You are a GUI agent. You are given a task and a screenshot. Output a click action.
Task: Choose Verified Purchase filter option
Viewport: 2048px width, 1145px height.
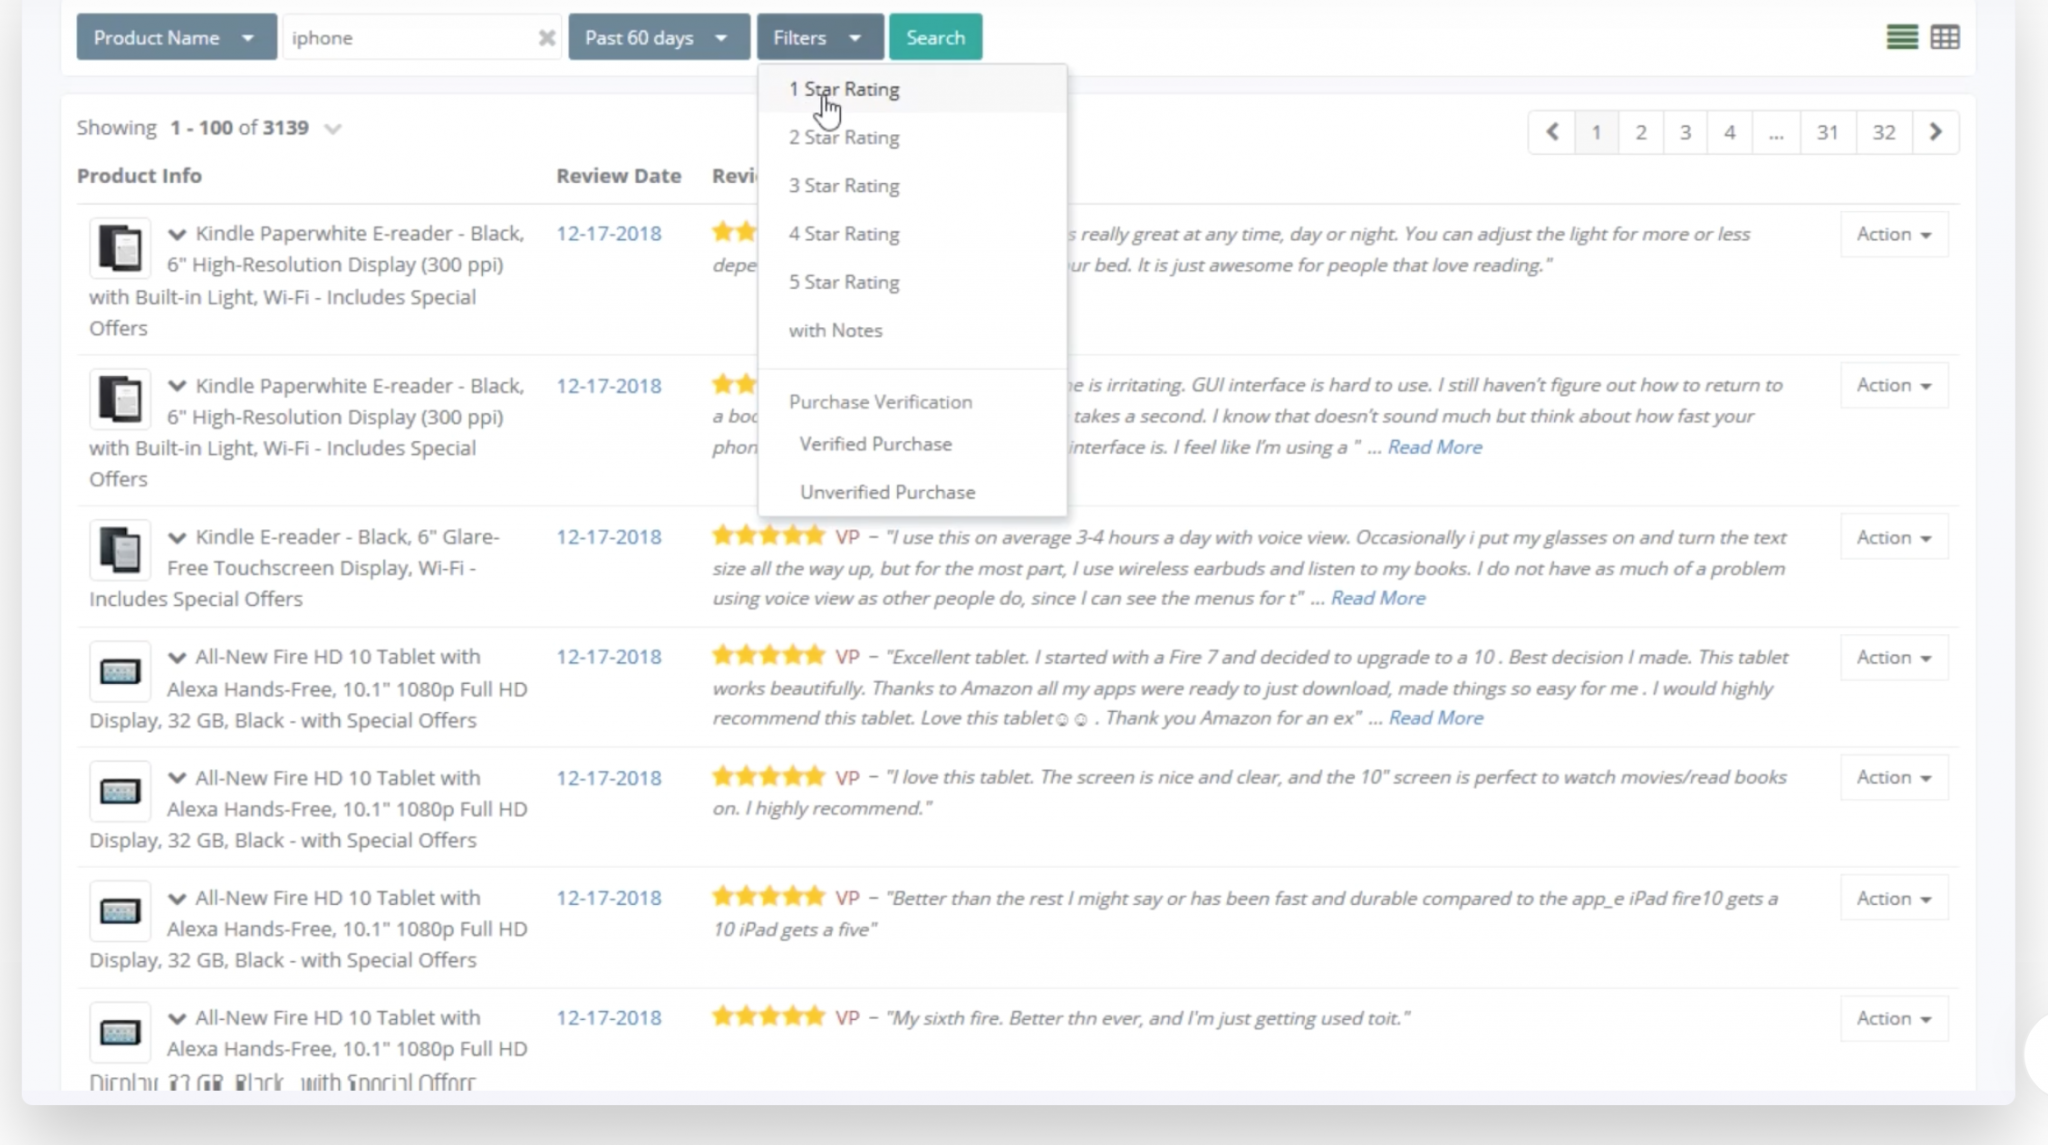pyautogui.click(x=912, y=443)
